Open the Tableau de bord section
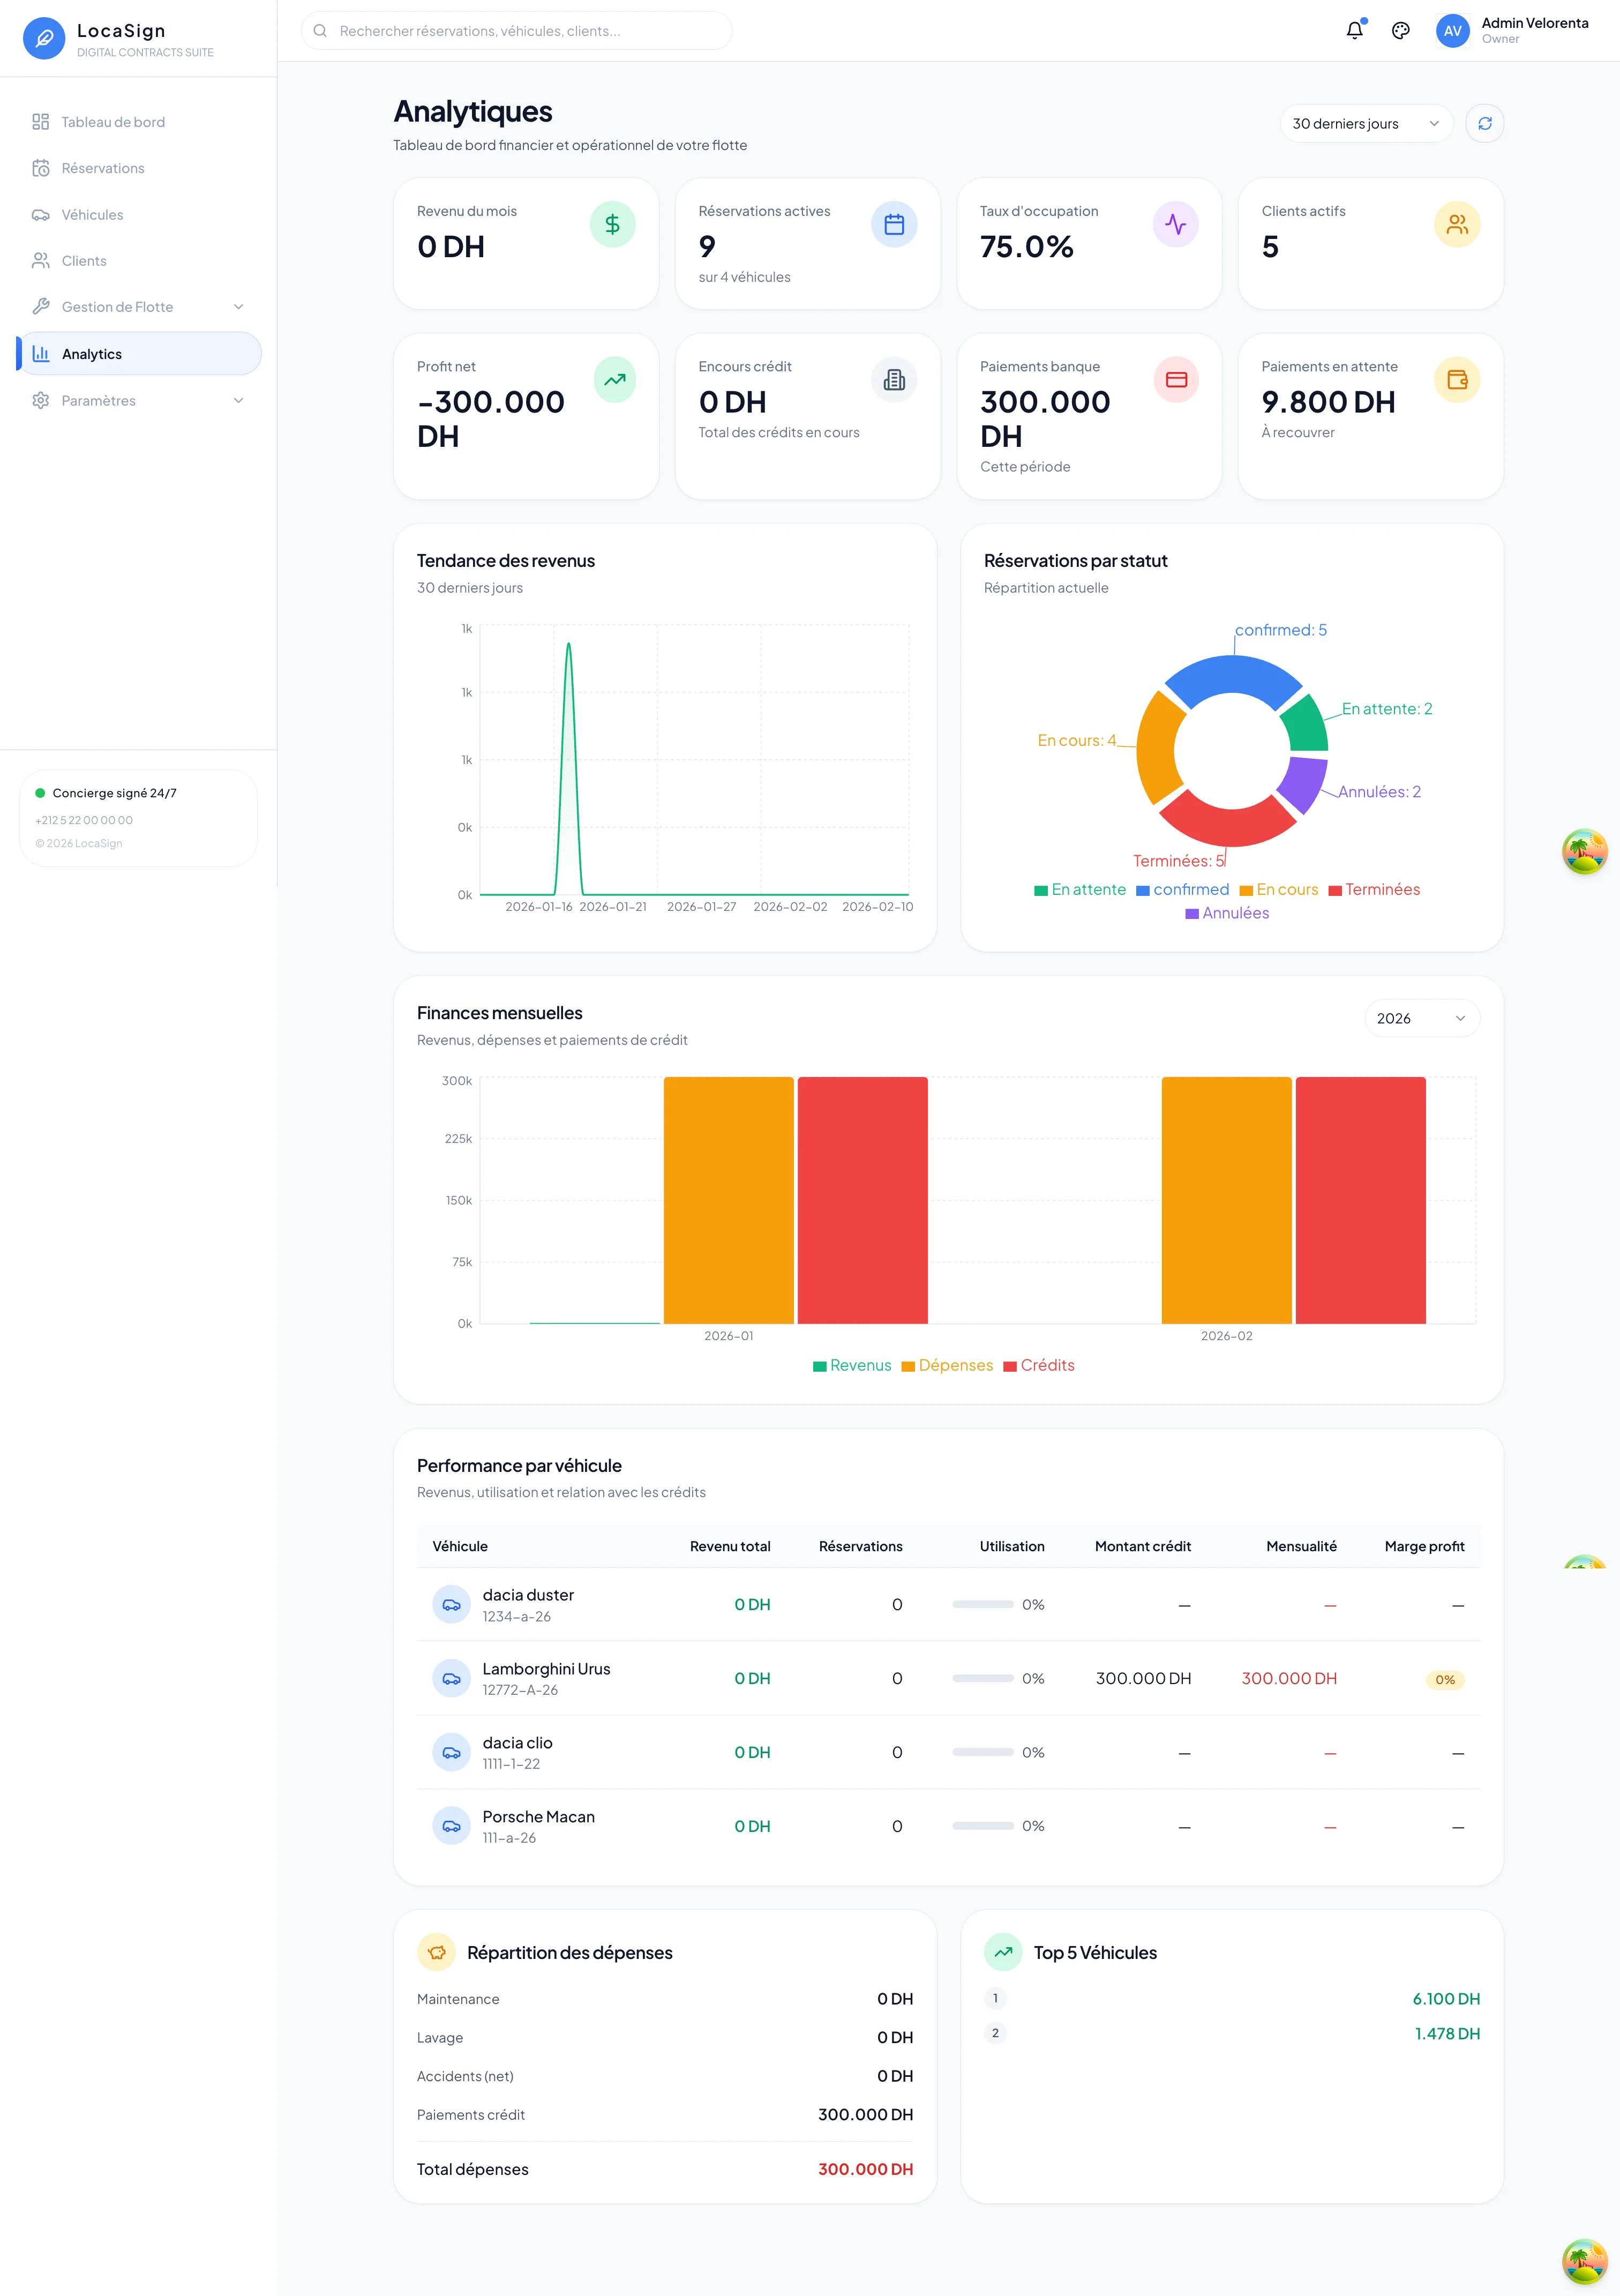The image size is (1620, 2296). 113,121
